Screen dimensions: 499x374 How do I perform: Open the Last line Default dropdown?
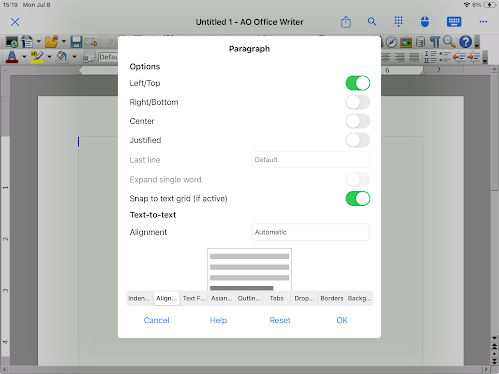(x=310, y=160)
